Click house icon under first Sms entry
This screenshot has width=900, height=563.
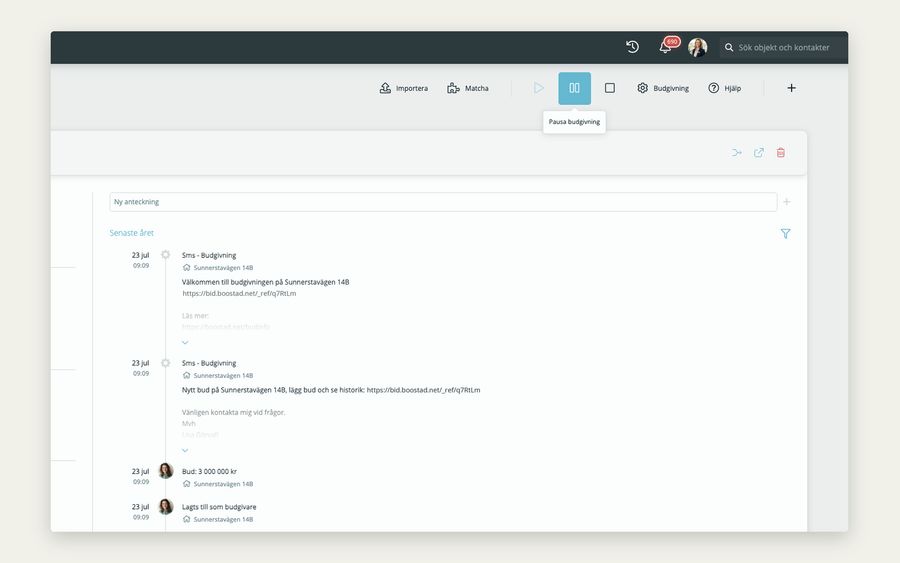186,267
